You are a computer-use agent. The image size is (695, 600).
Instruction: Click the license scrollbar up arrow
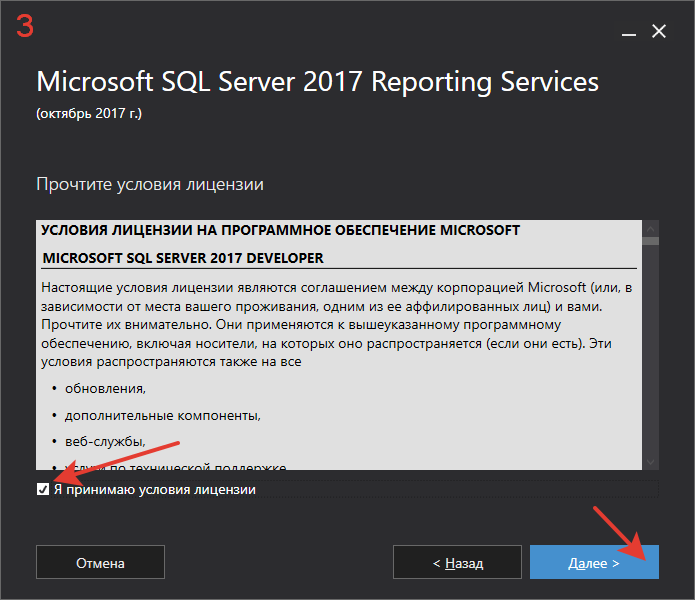point(650,229)
